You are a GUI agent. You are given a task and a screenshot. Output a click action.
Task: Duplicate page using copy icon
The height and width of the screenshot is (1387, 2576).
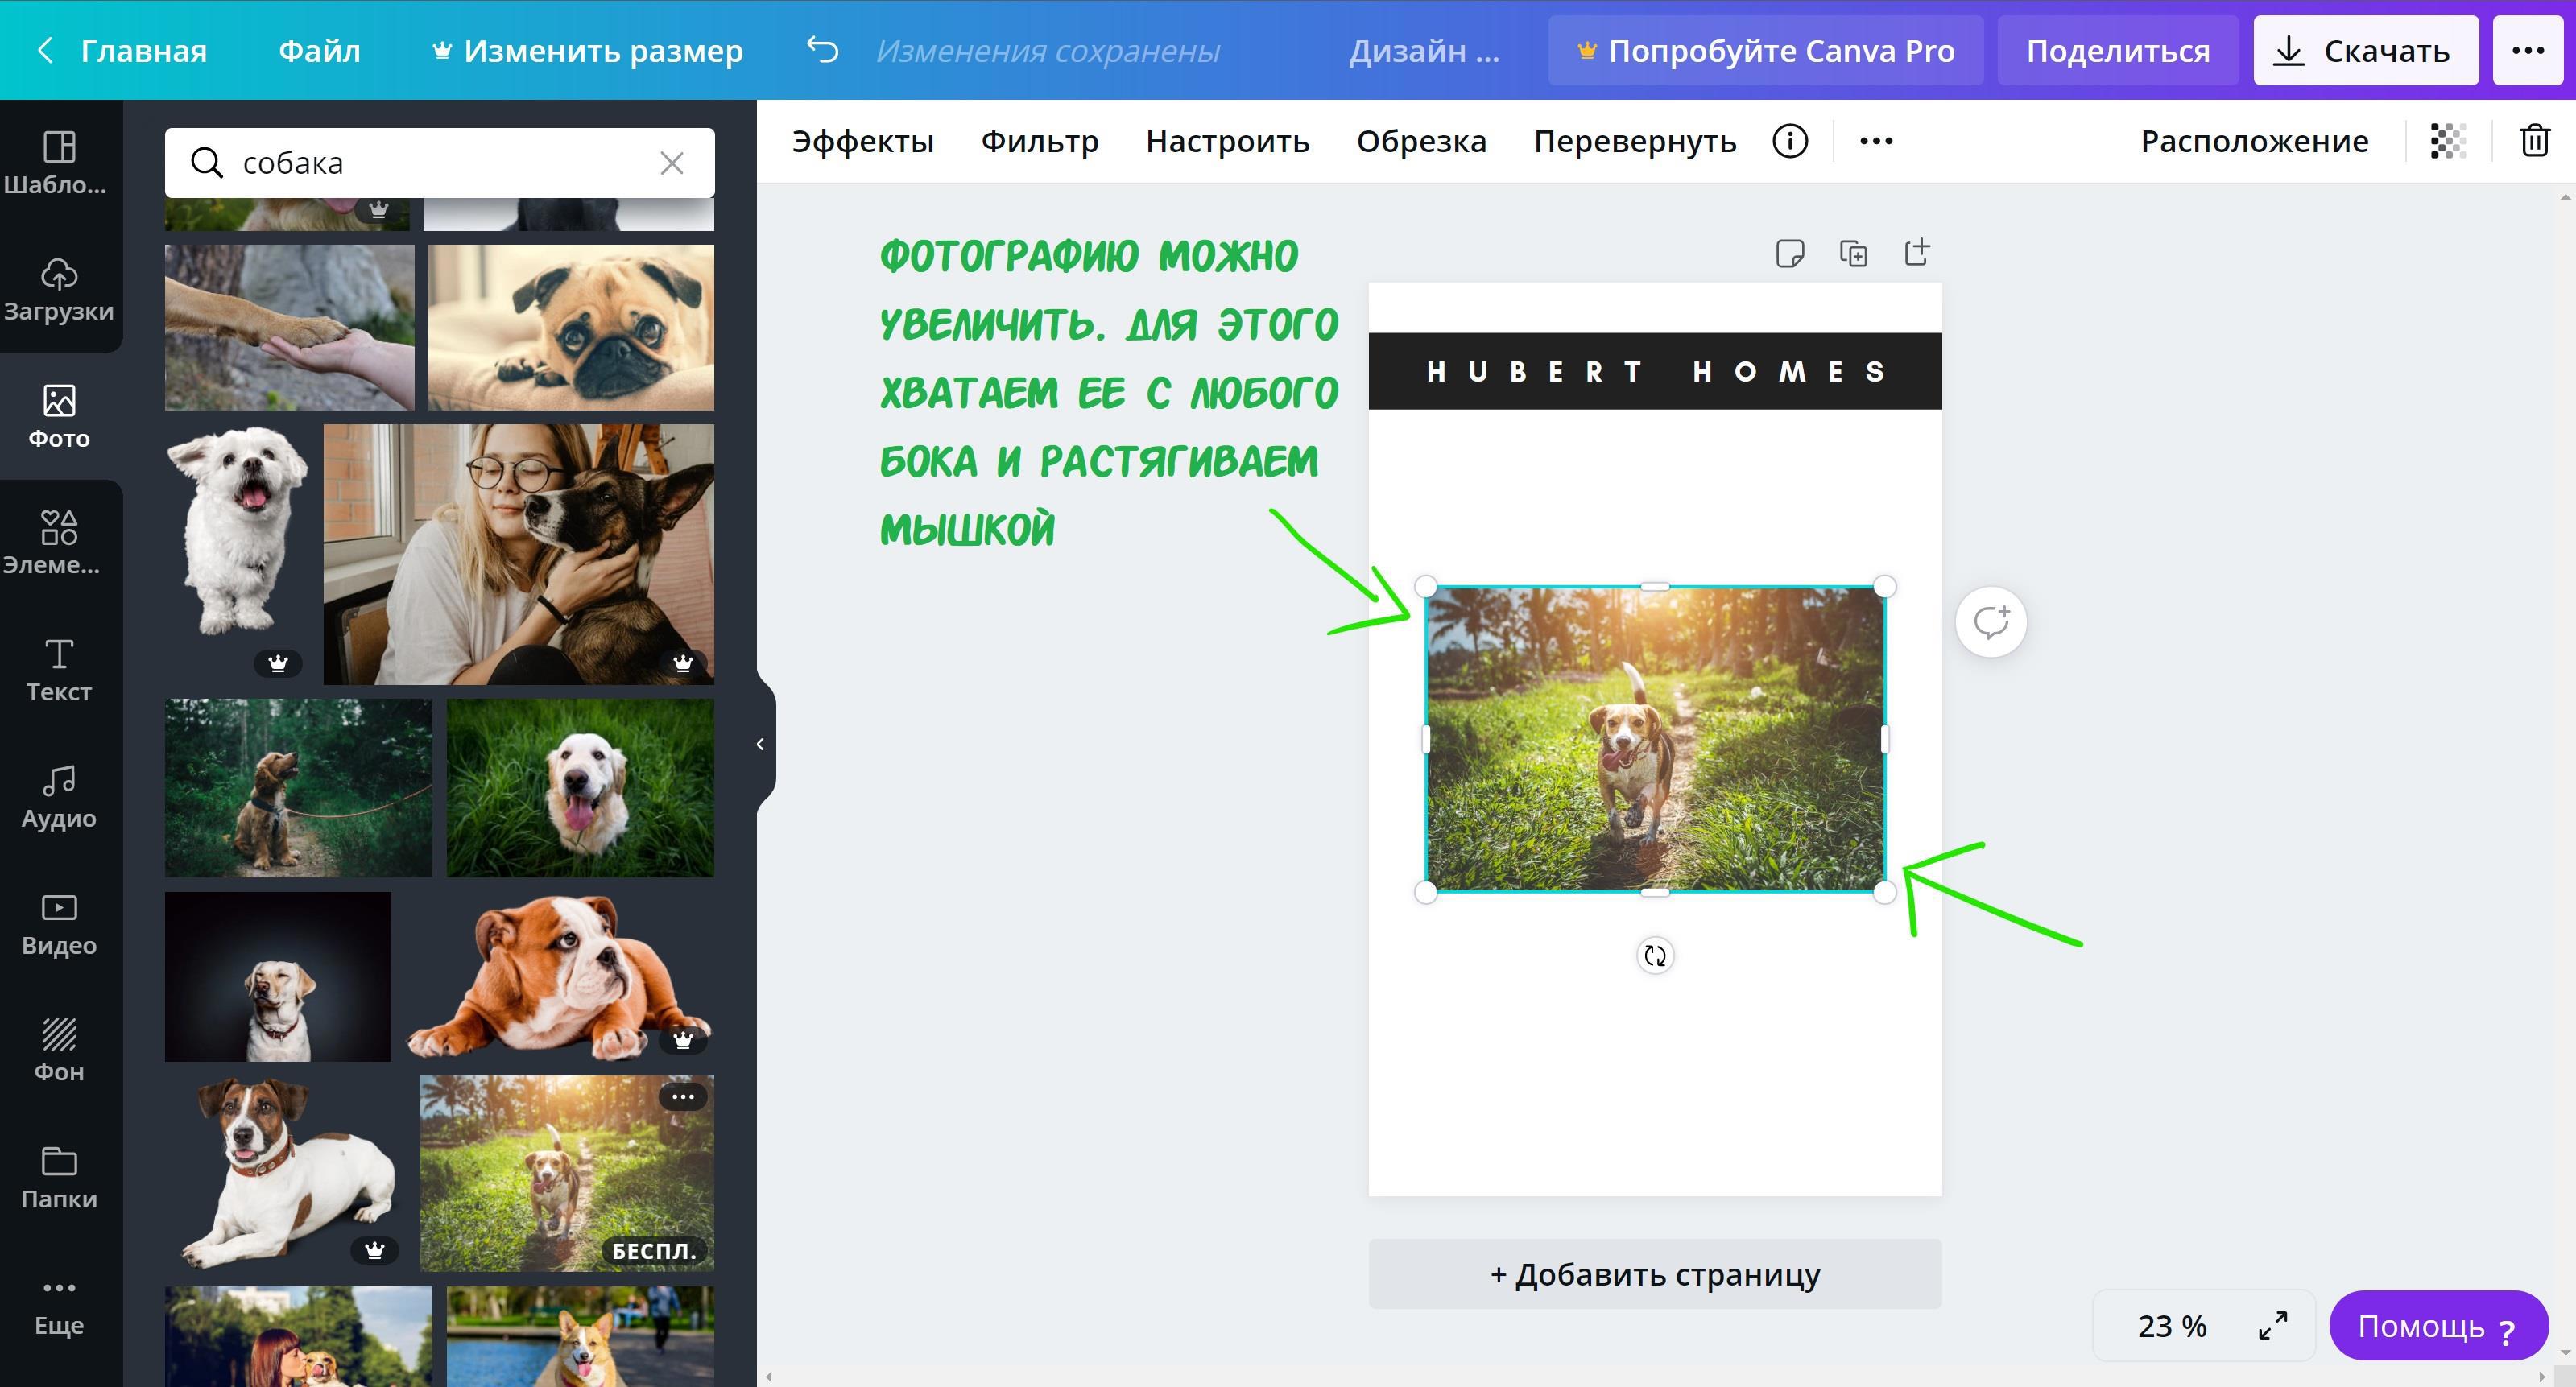pos(1853,253)
